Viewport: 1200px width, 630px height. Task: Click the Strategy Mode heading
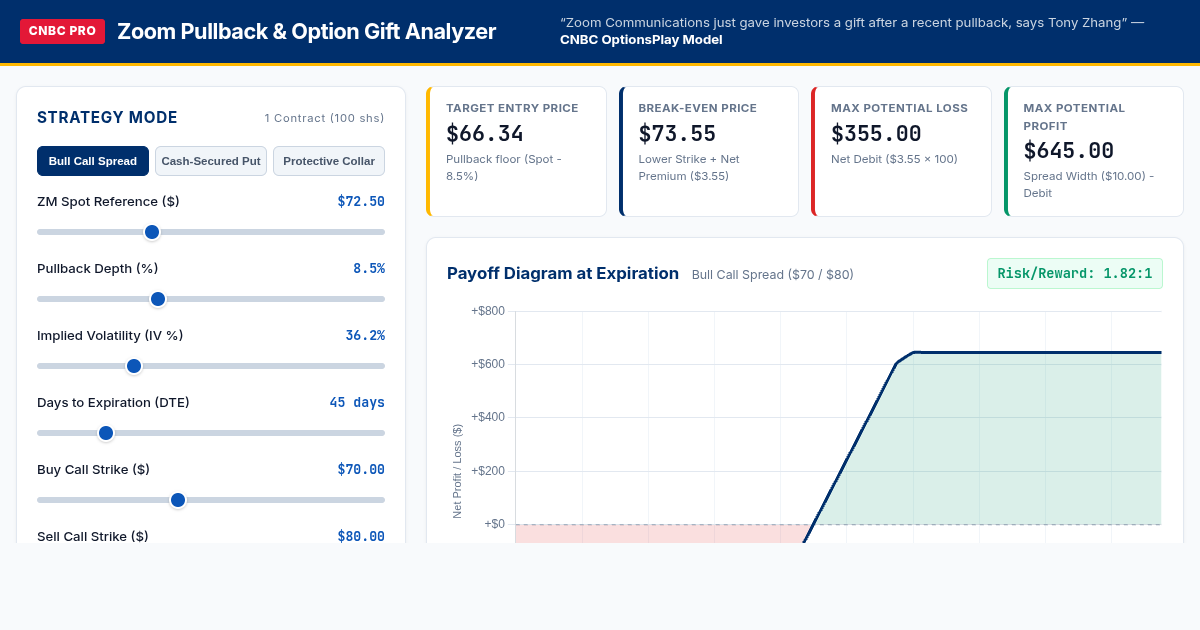(107, 117)
